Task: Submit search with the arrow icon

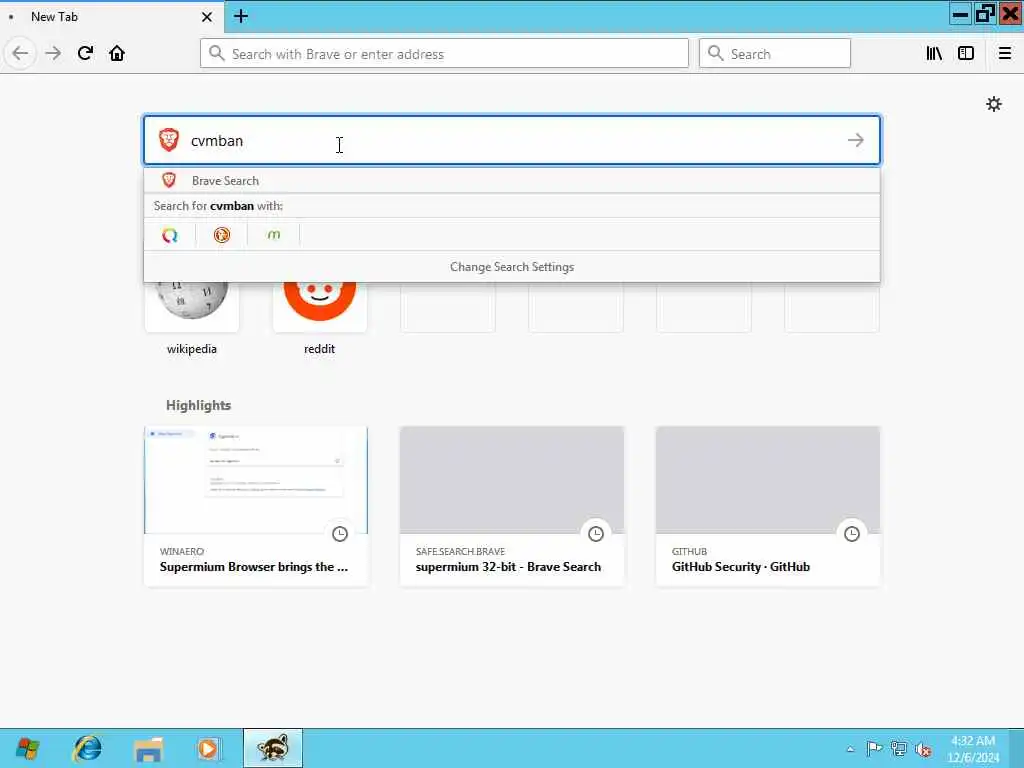Action: [x=856, y=140]
